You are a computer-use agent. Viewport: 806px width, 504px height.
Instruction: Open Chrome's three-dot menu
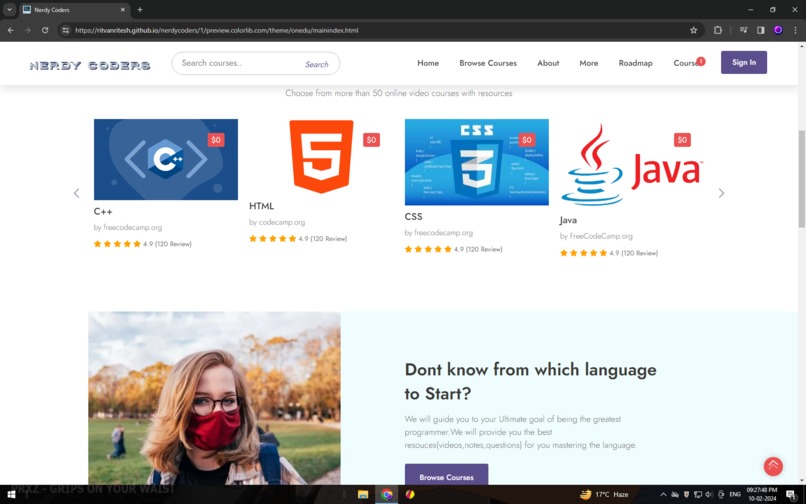click(795, 30)
